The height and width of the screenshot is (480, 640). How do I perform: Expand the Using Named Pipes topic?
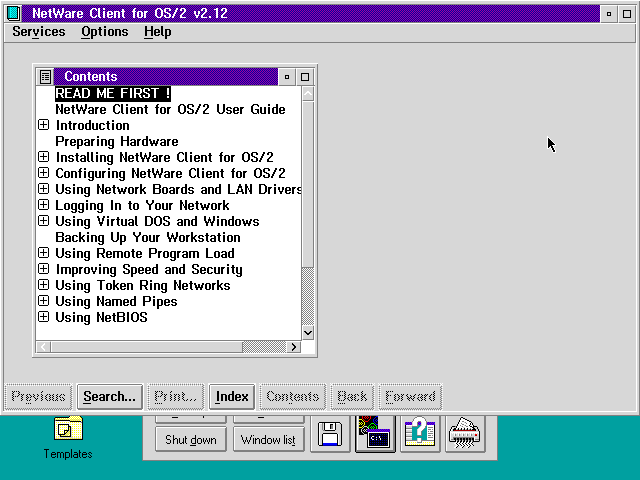click(43, 301)
